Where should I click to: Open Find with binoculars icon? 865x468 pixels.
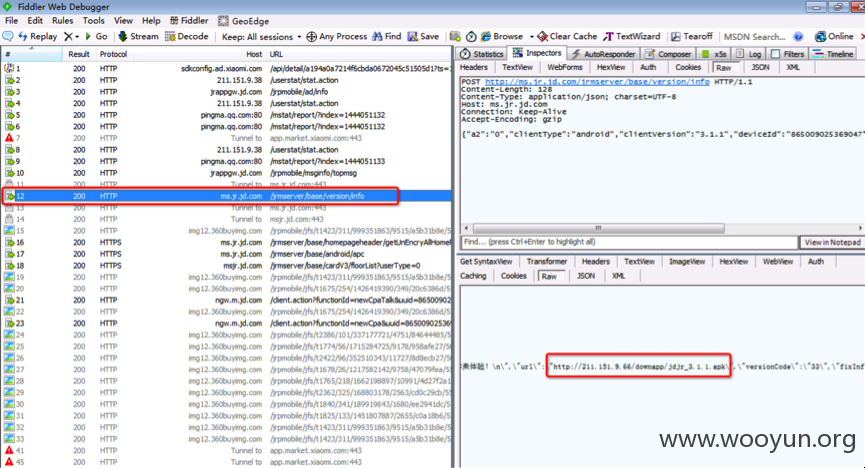tap(387, 36)
